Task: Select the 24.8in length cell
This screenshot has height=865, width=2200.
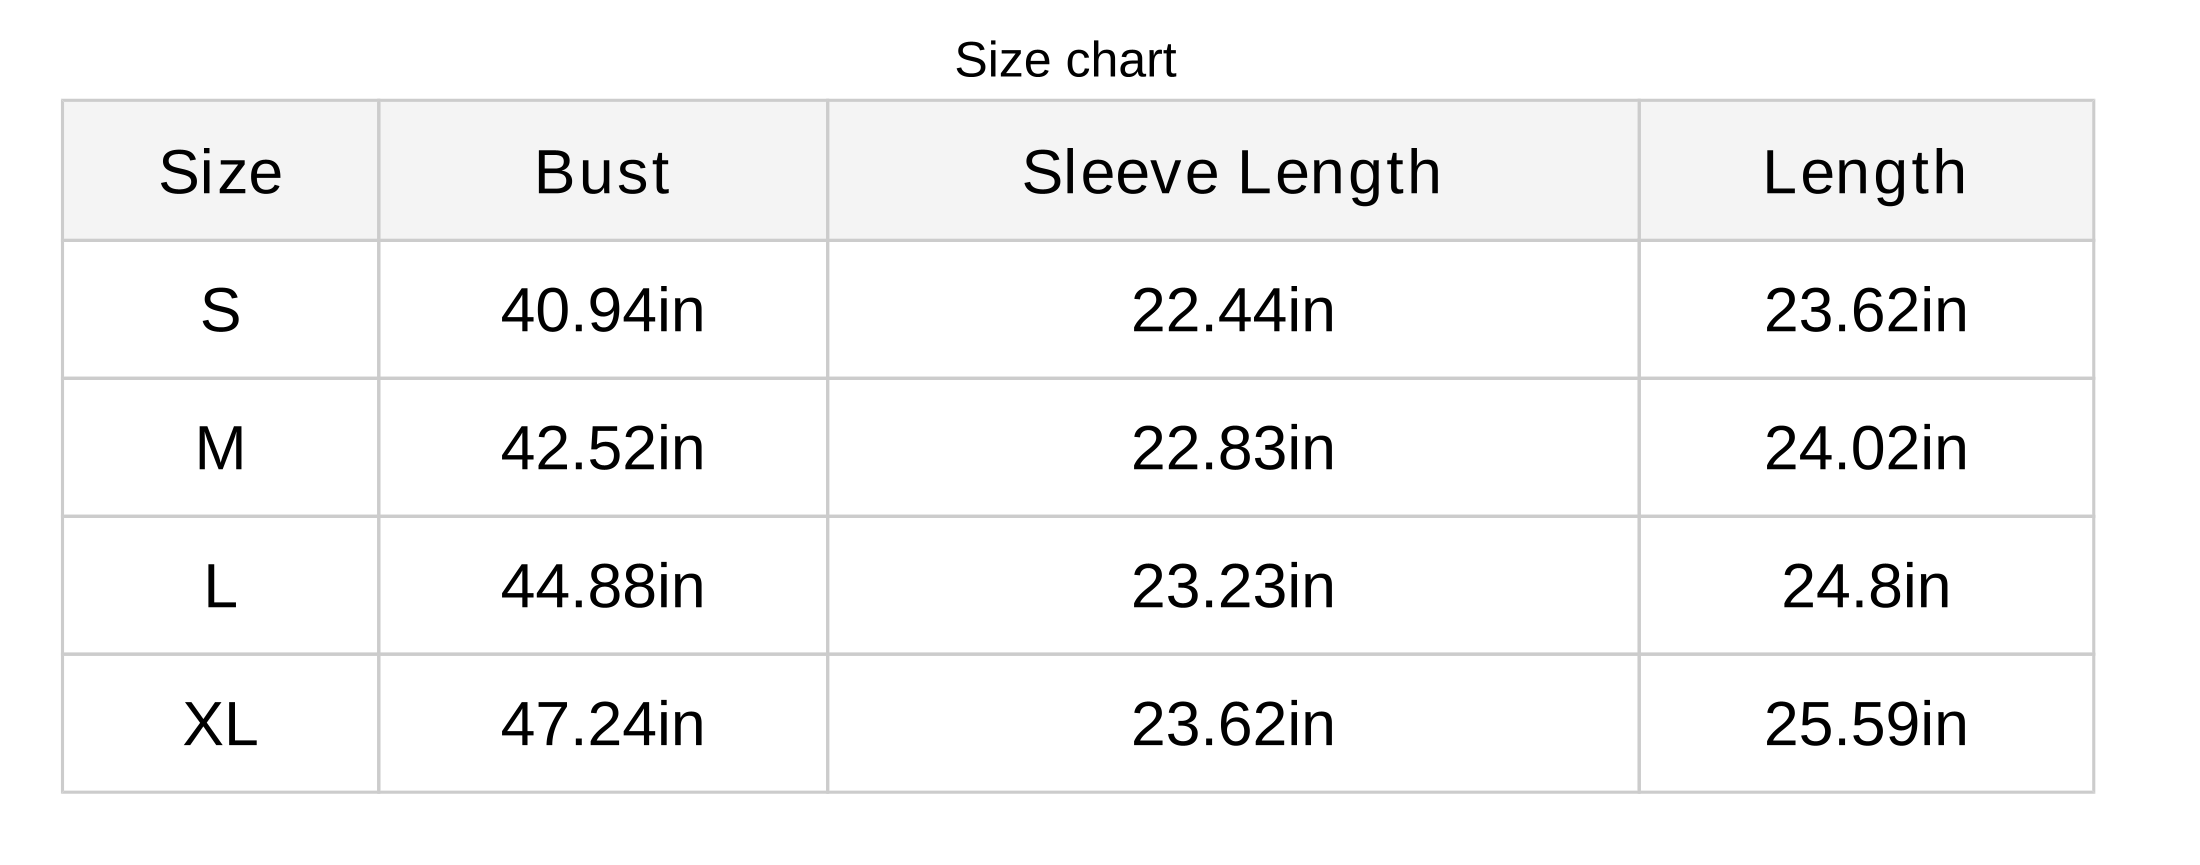Action: pos(1865,586)
